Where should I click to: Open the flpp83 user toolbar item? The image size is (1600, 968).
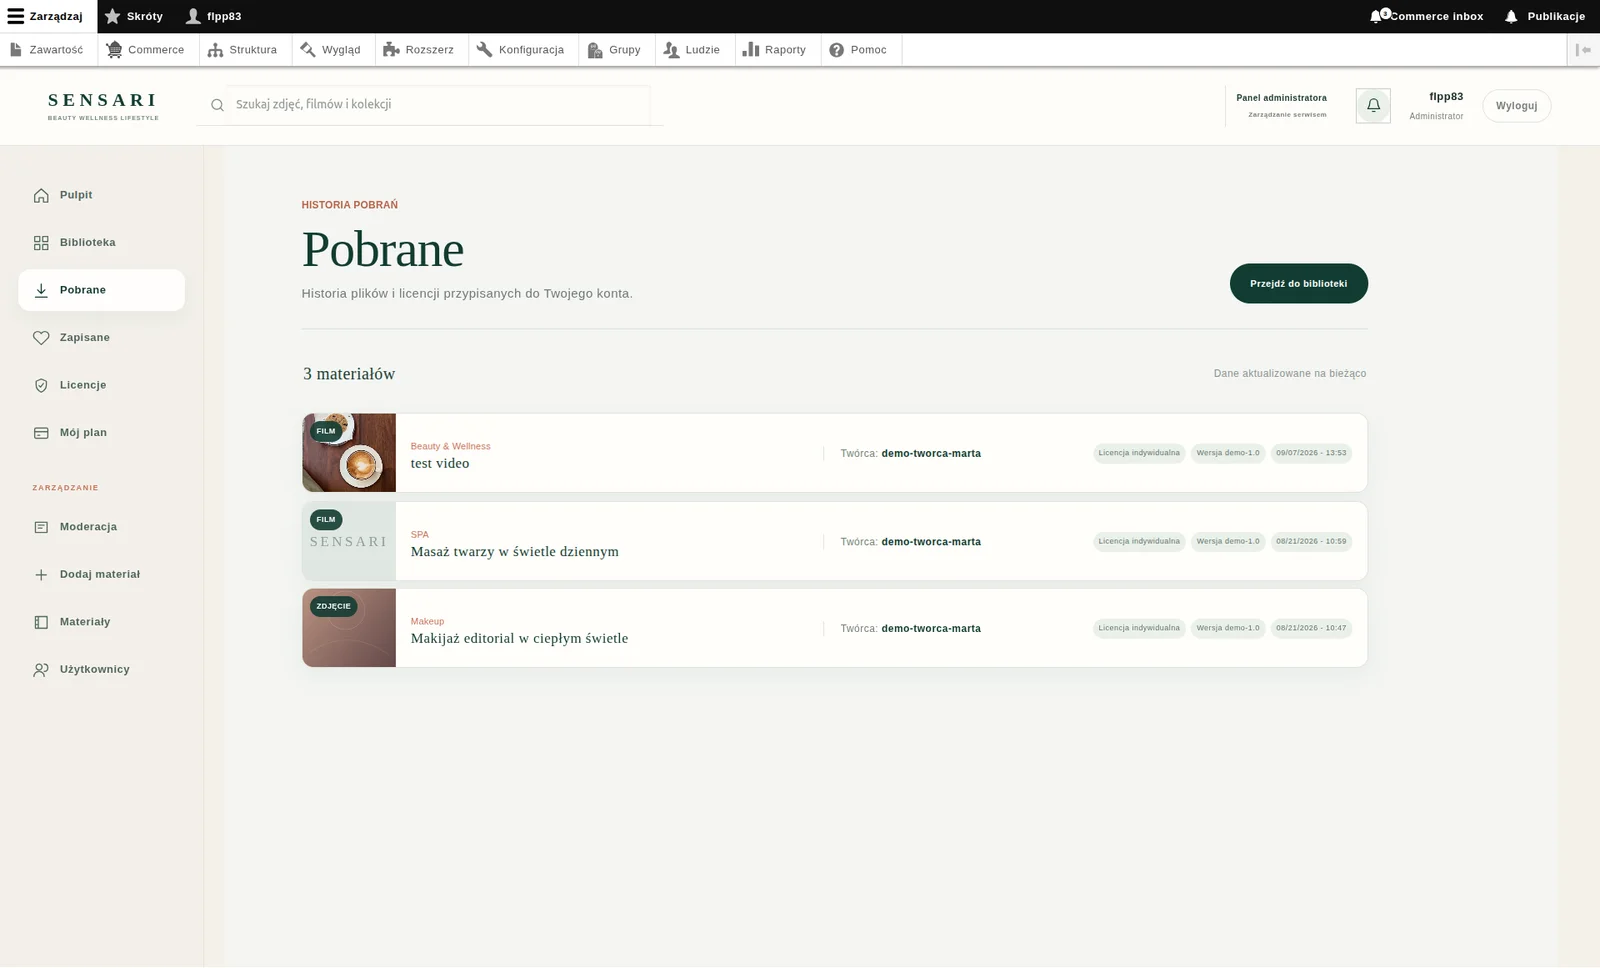[x=213, y=16]
